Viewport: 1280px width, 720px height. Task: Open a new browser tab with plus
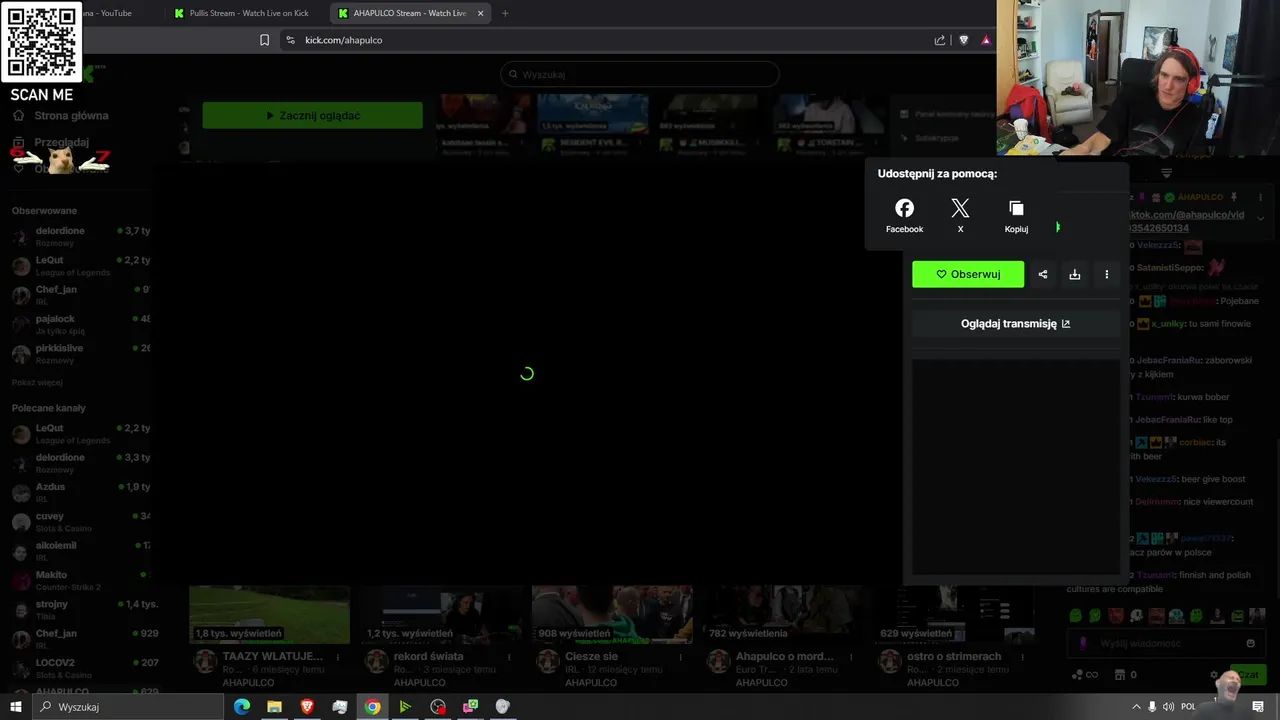click(x=505, y=13)
